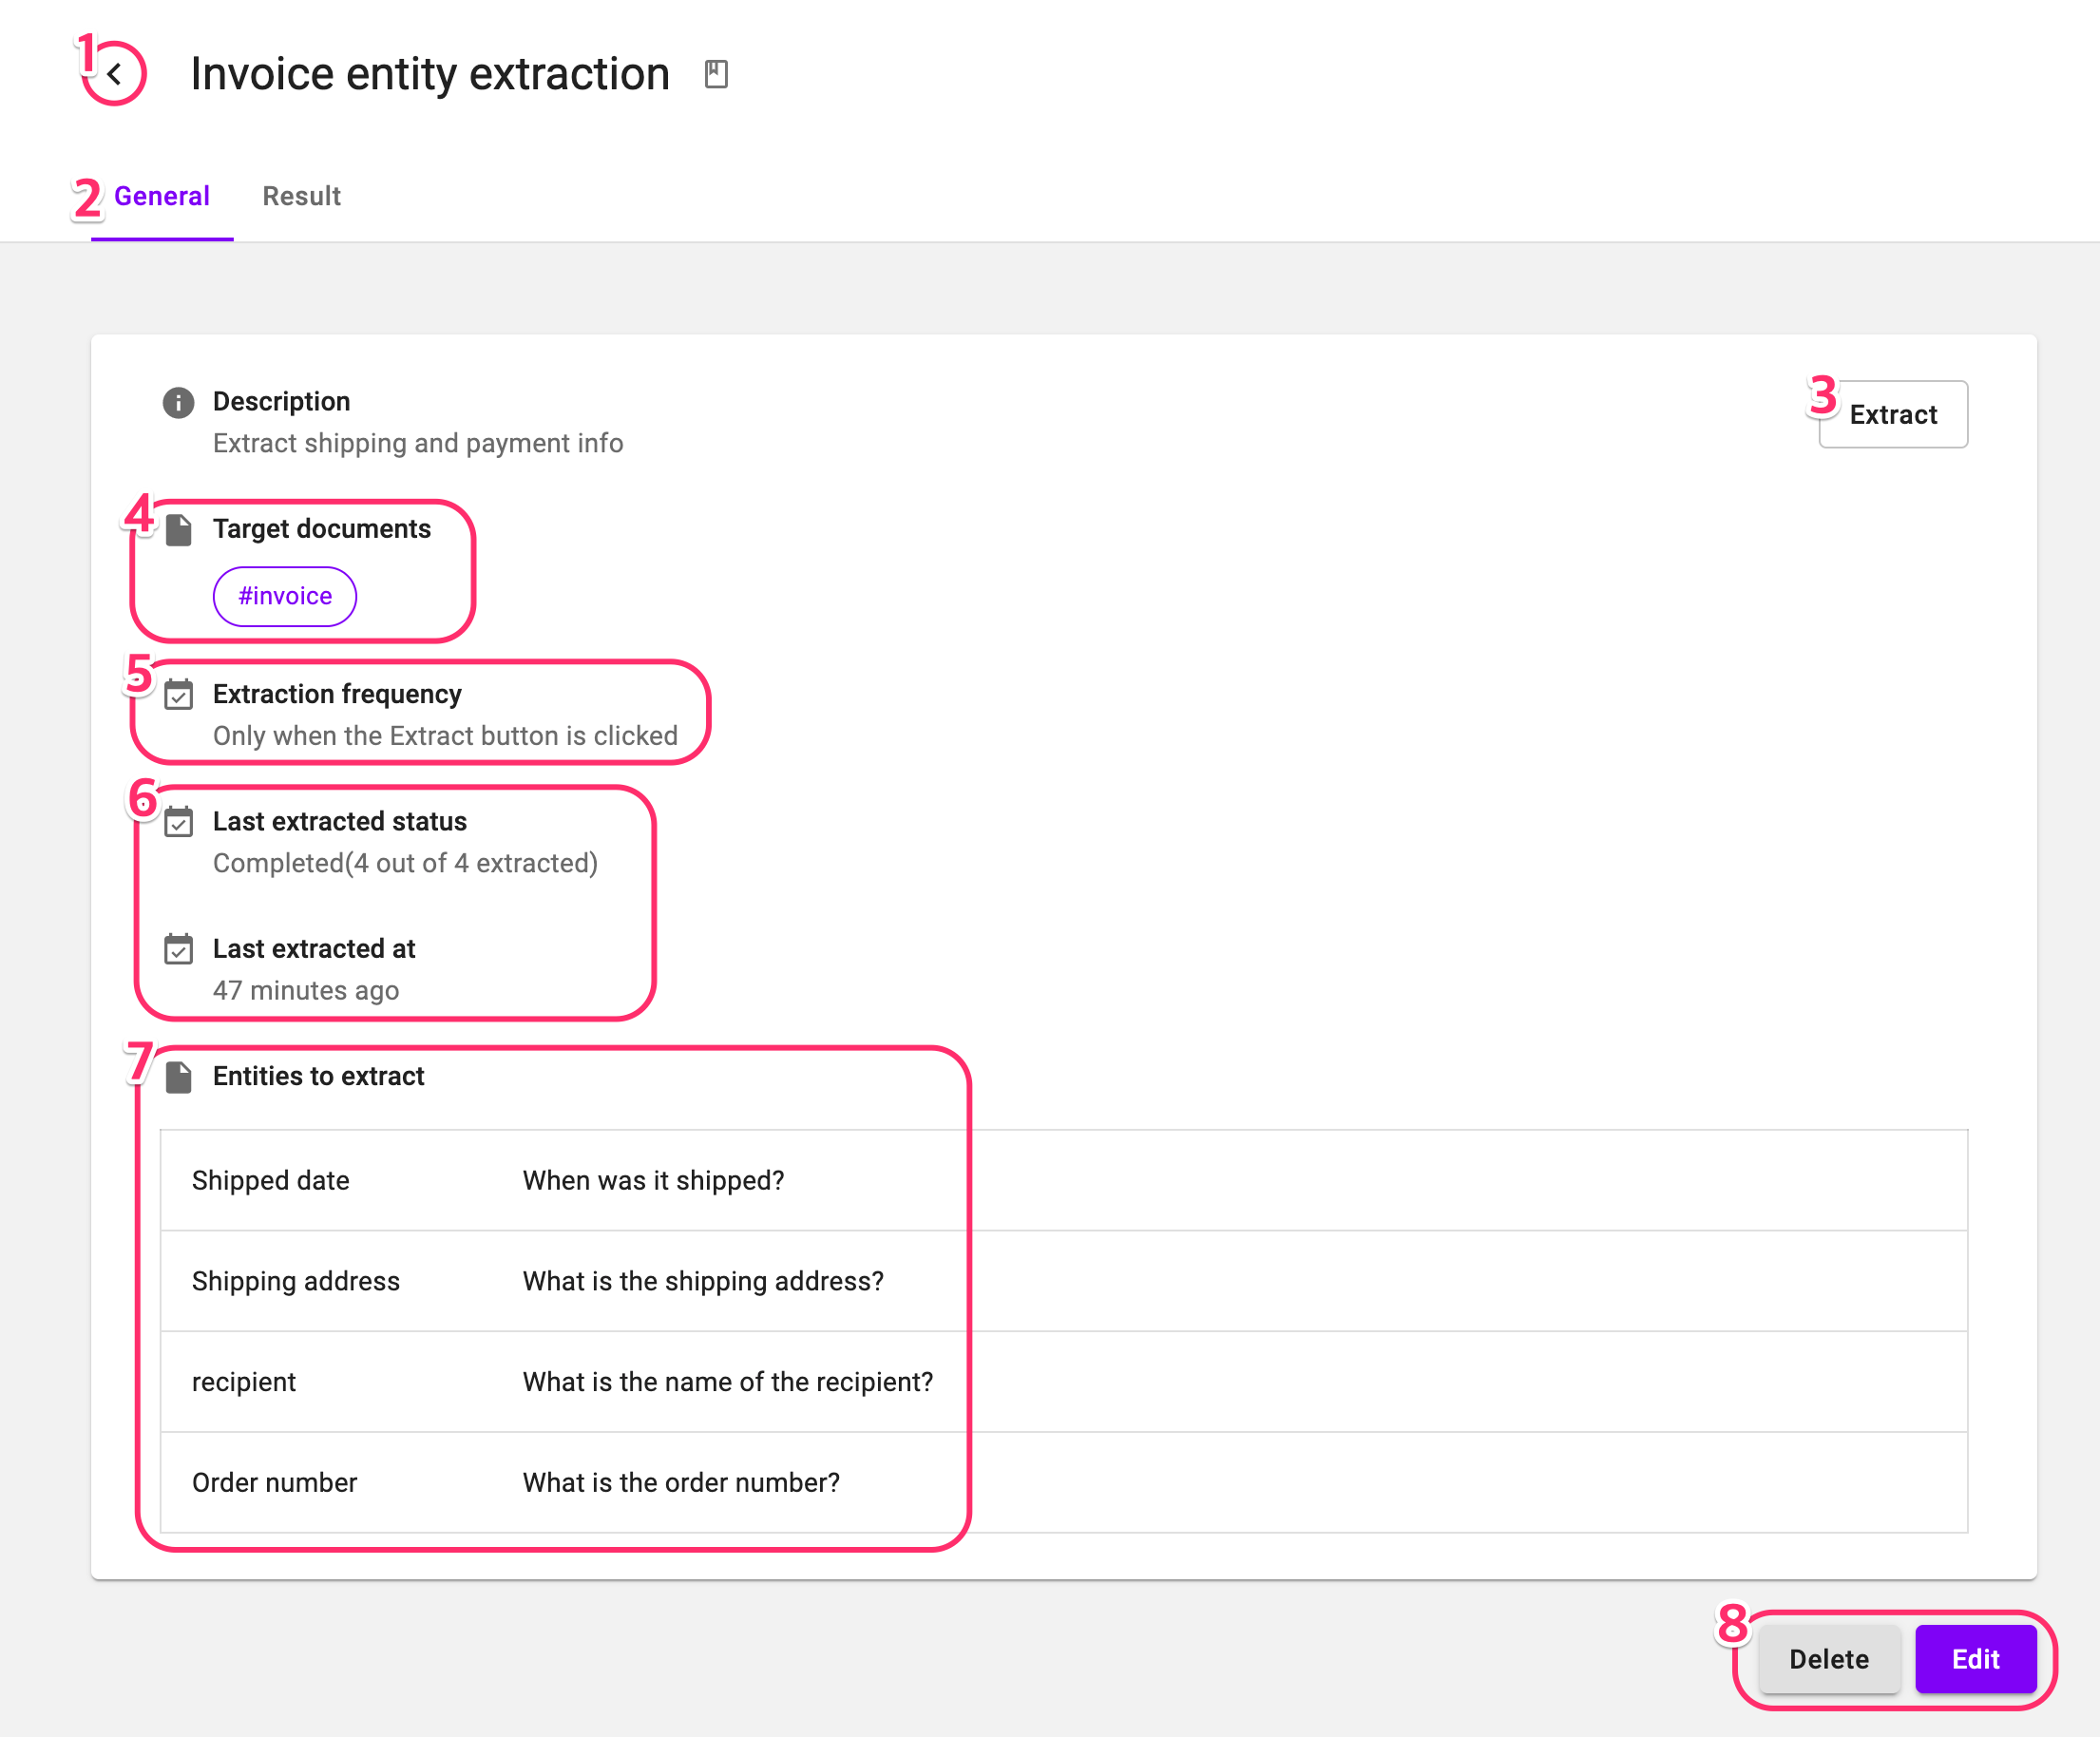2100x1737 pixels.
Task: Click the Entities to extract document icon
Action: 178,1077
